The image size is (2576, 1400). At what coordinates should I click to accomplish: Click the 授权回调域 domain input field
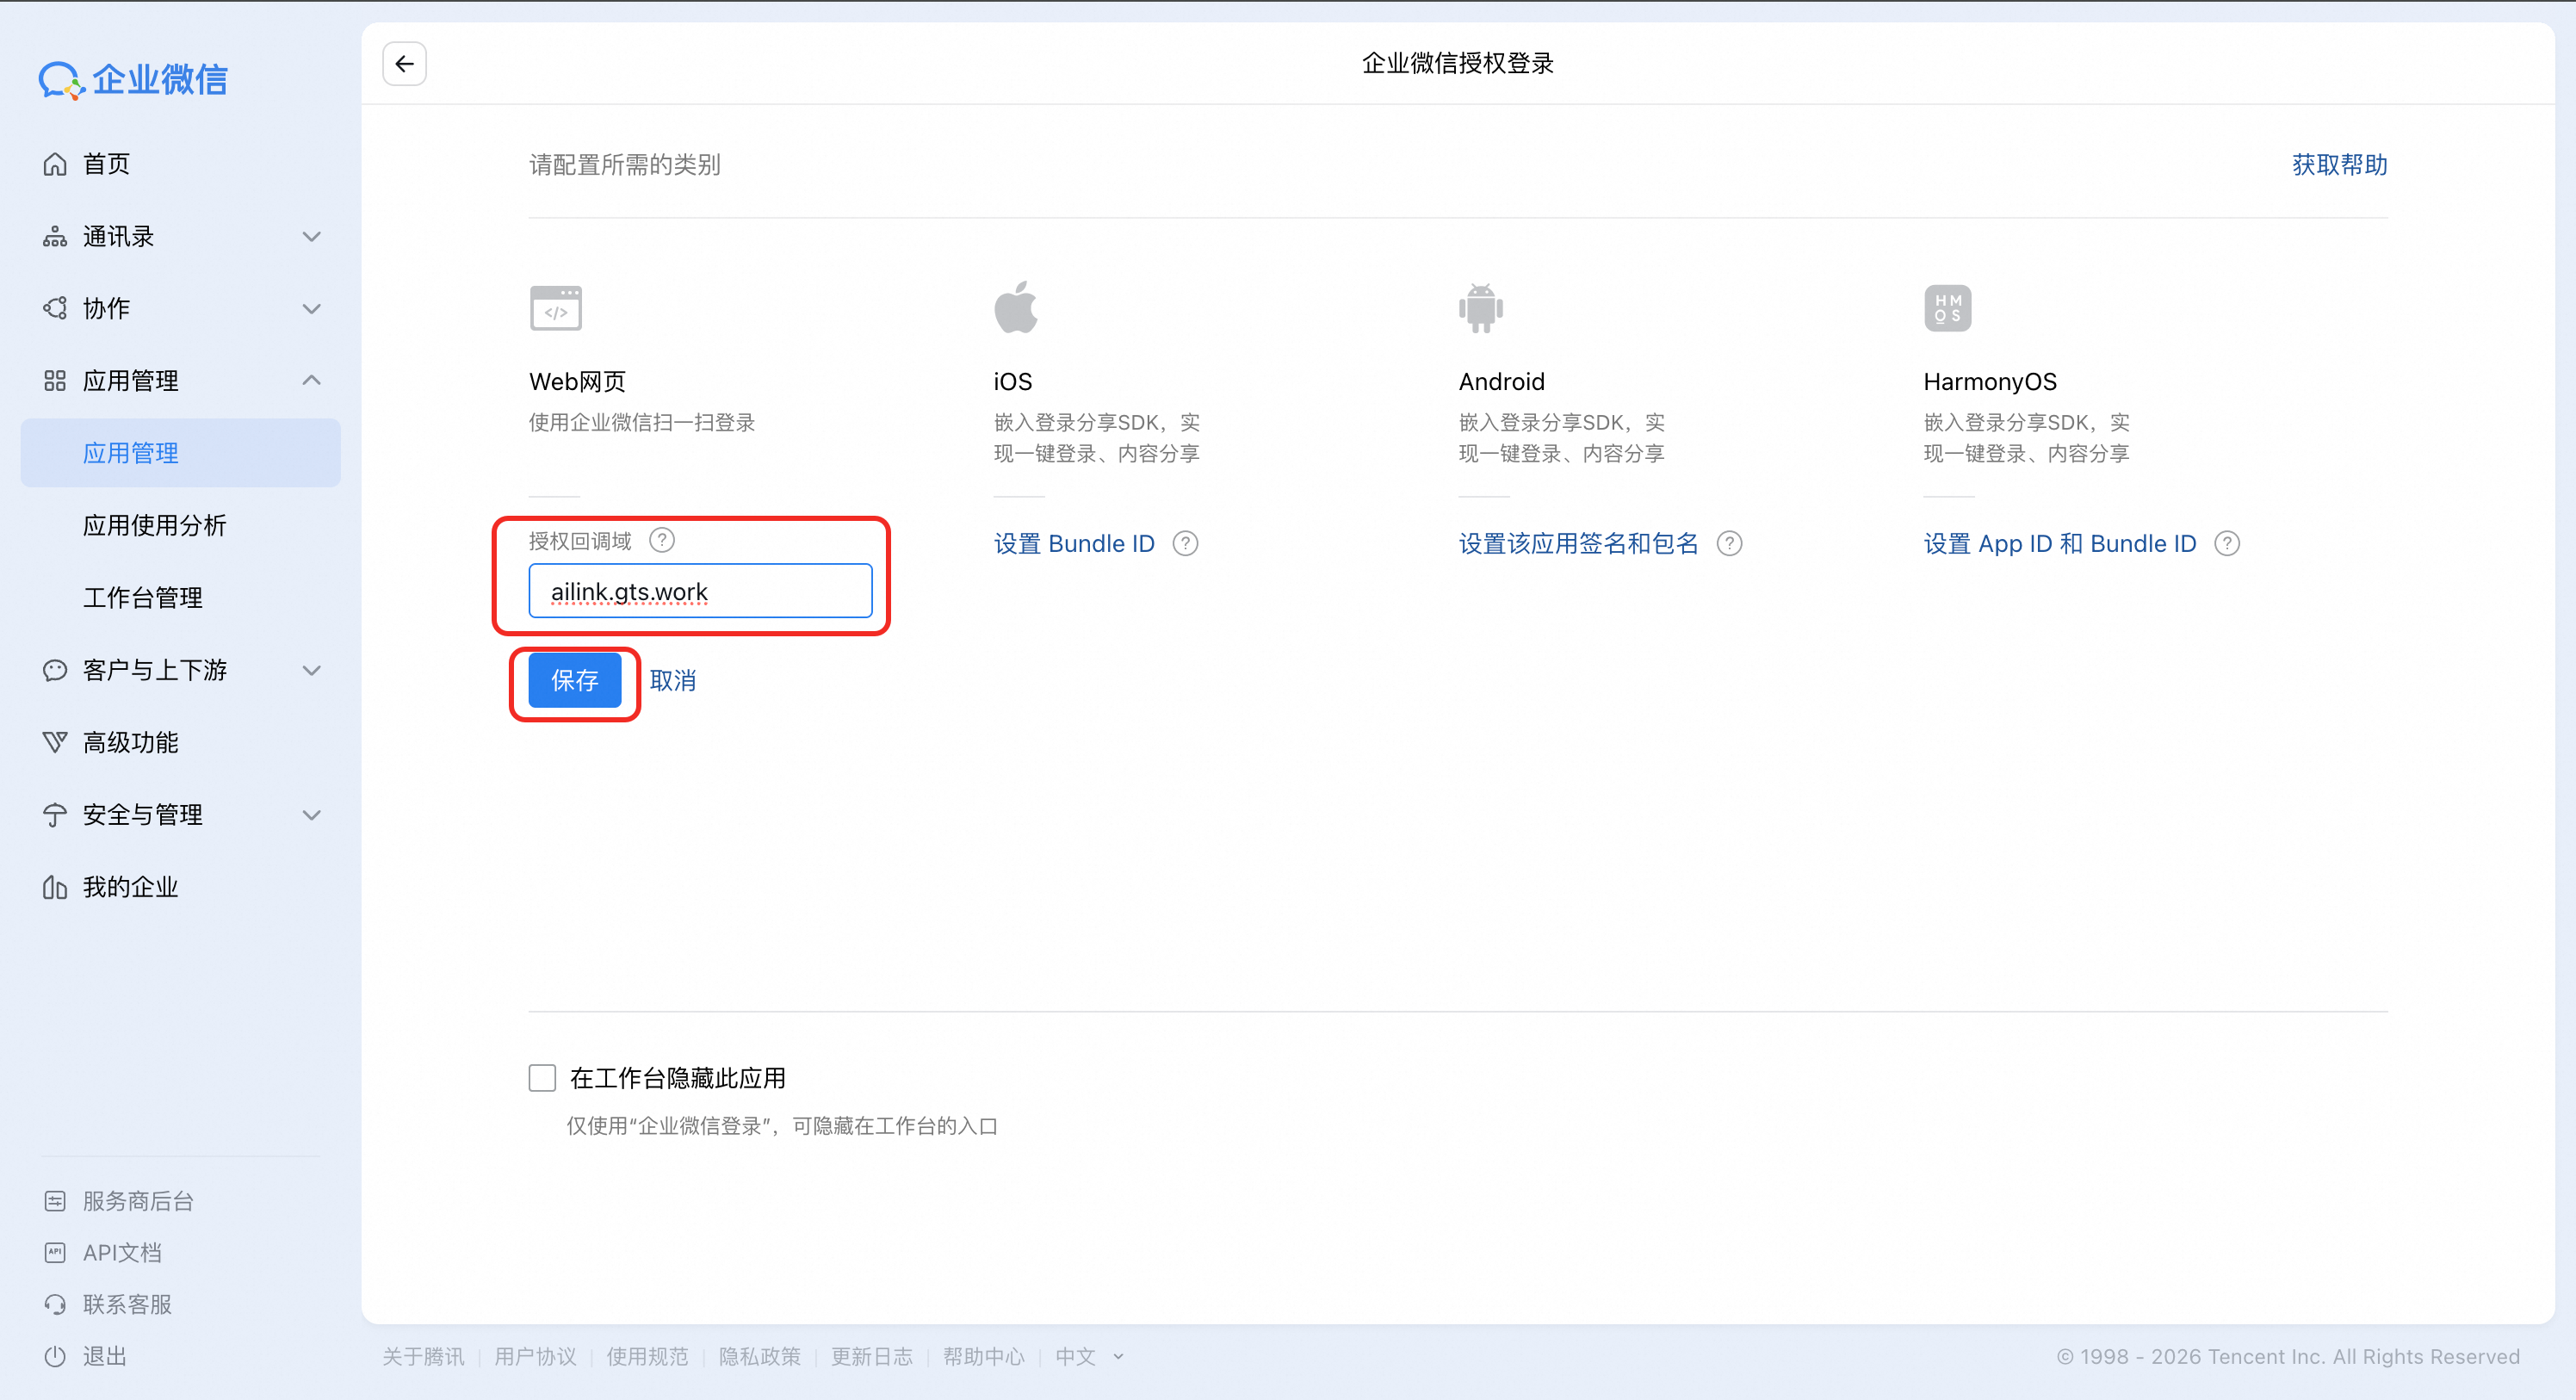pos(700,591)
